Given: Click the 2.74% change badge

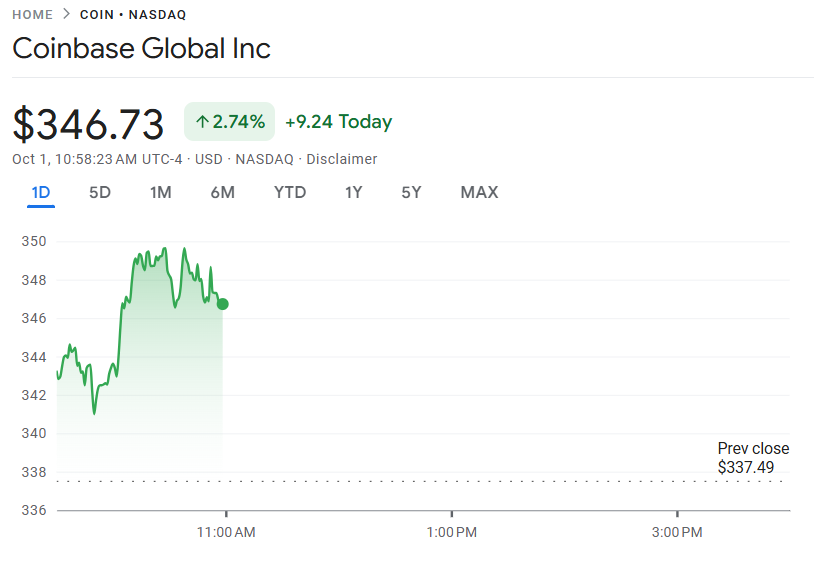Looking at the screenshot, I should [x=229, y=122].
